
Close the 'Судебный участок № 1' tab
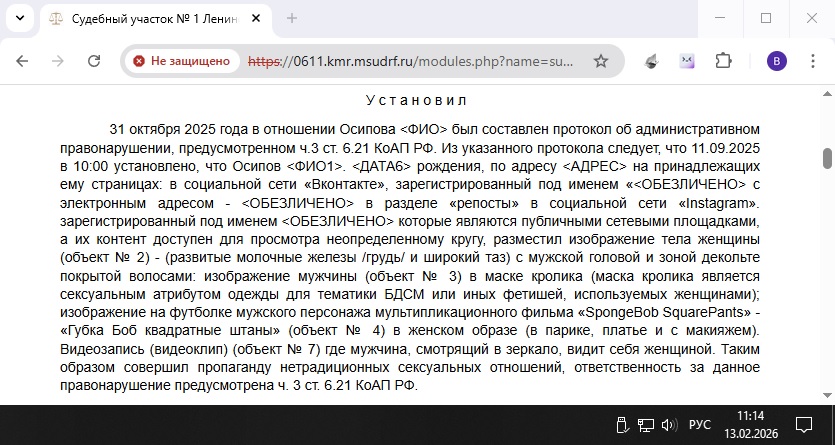[x=255, y=18]
